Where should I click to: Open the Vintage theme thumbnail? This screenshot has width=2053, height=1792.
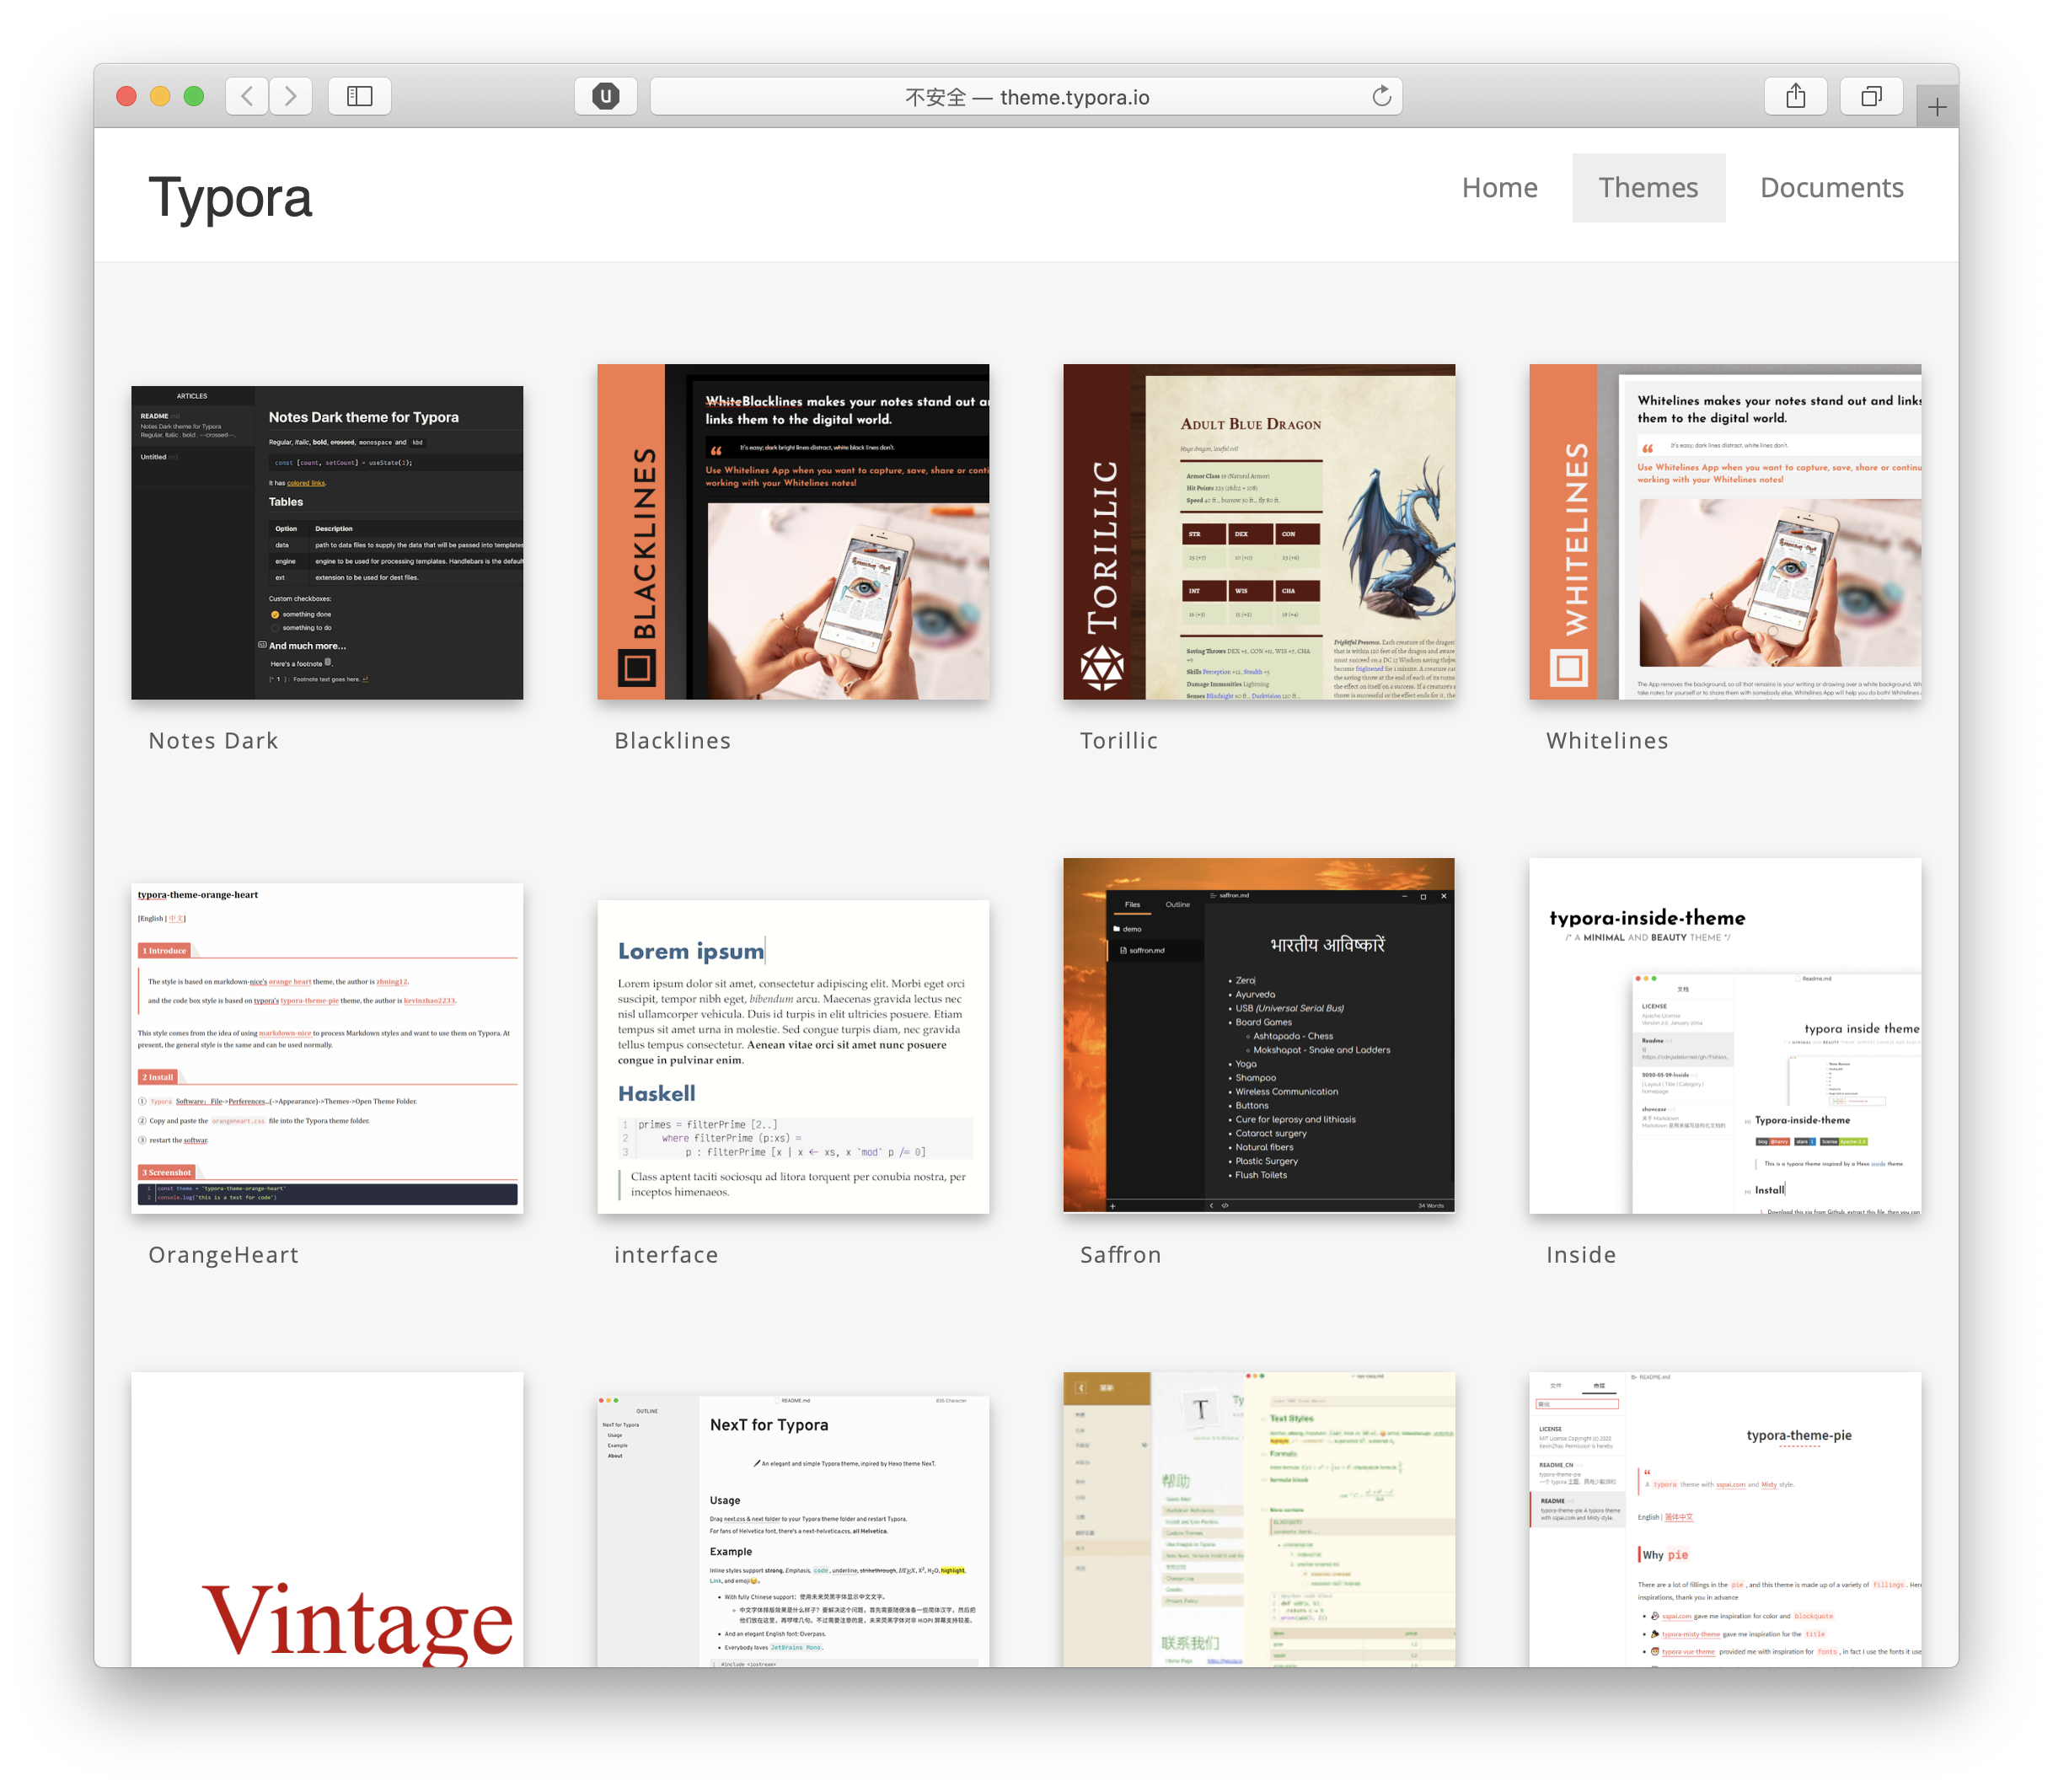[x=327, y=1518]
